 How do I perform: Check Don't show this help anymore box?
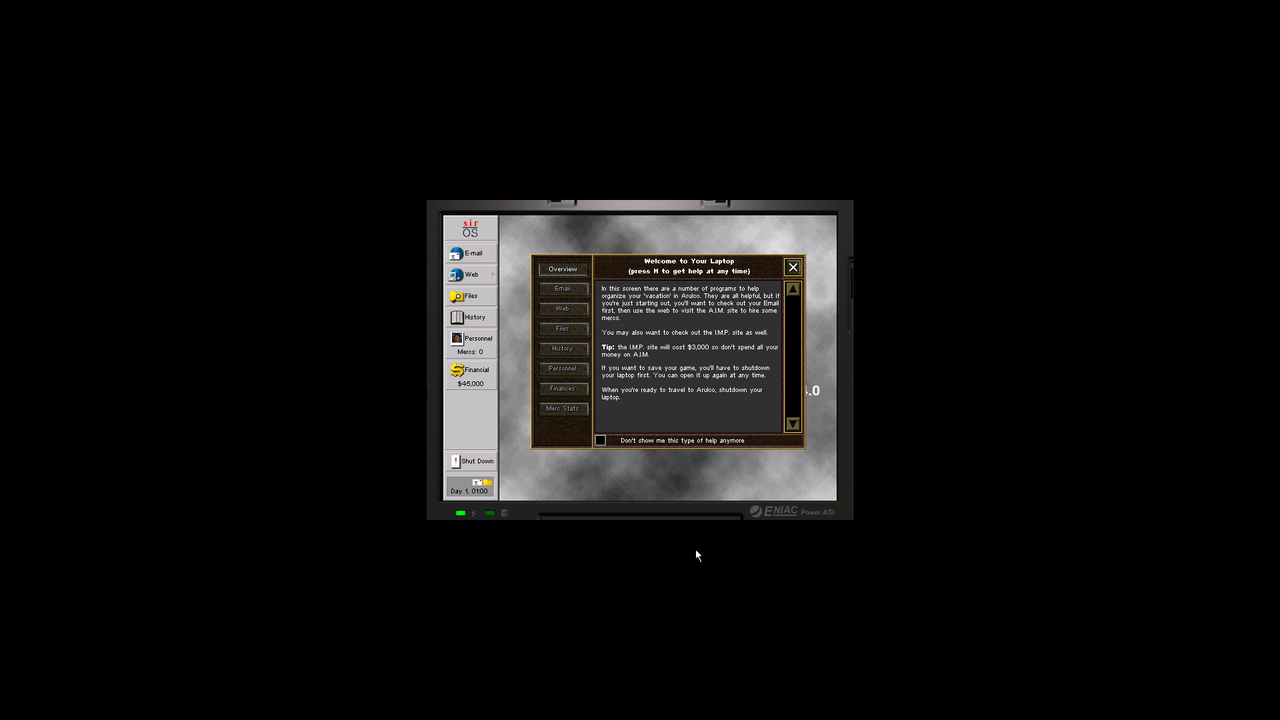click(x=600, y=440)
